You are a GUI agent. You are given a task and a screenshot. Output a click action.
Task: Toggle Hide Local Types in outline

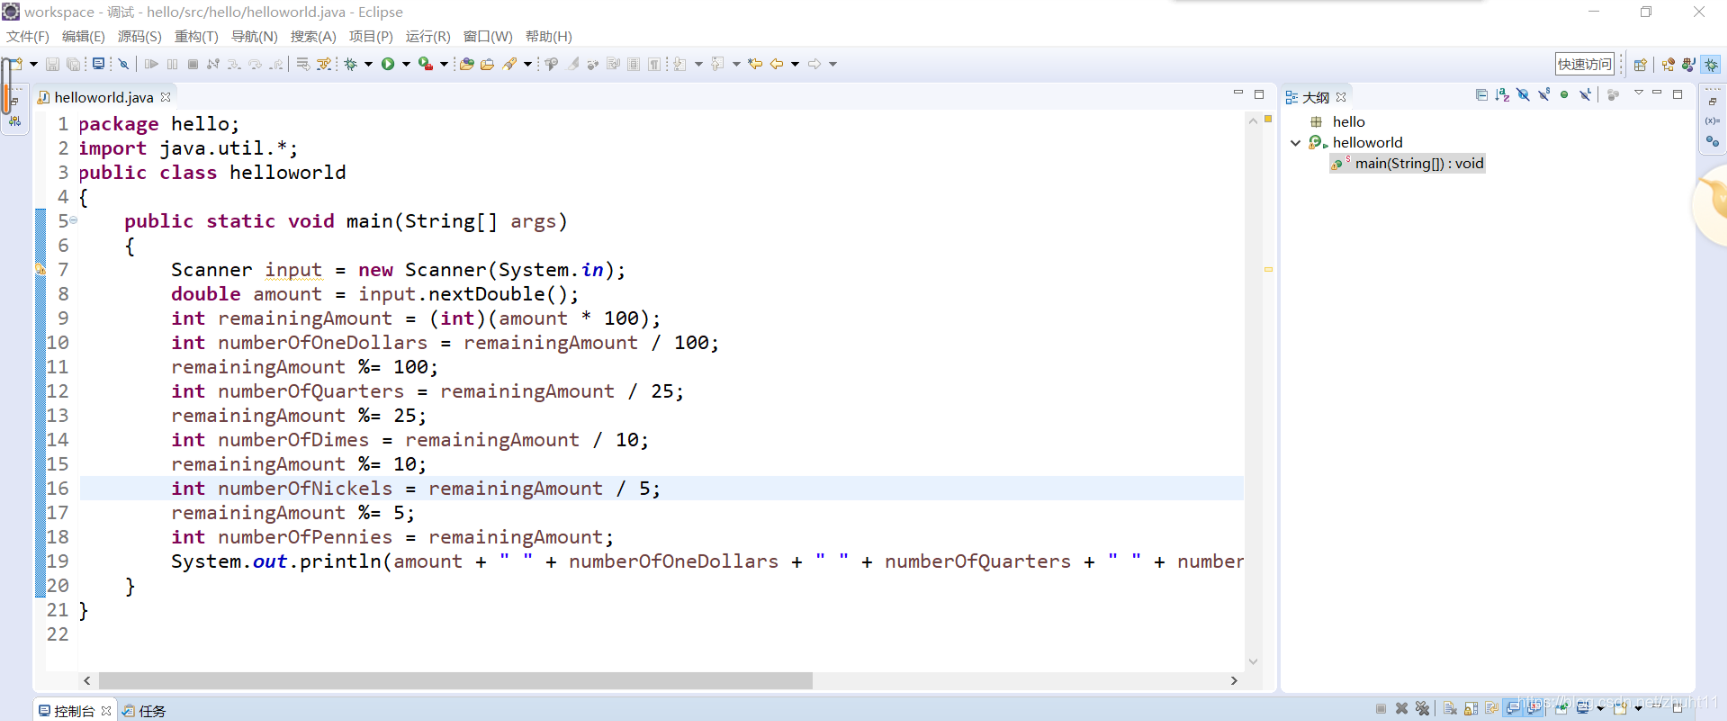(x=1585, y=95)
